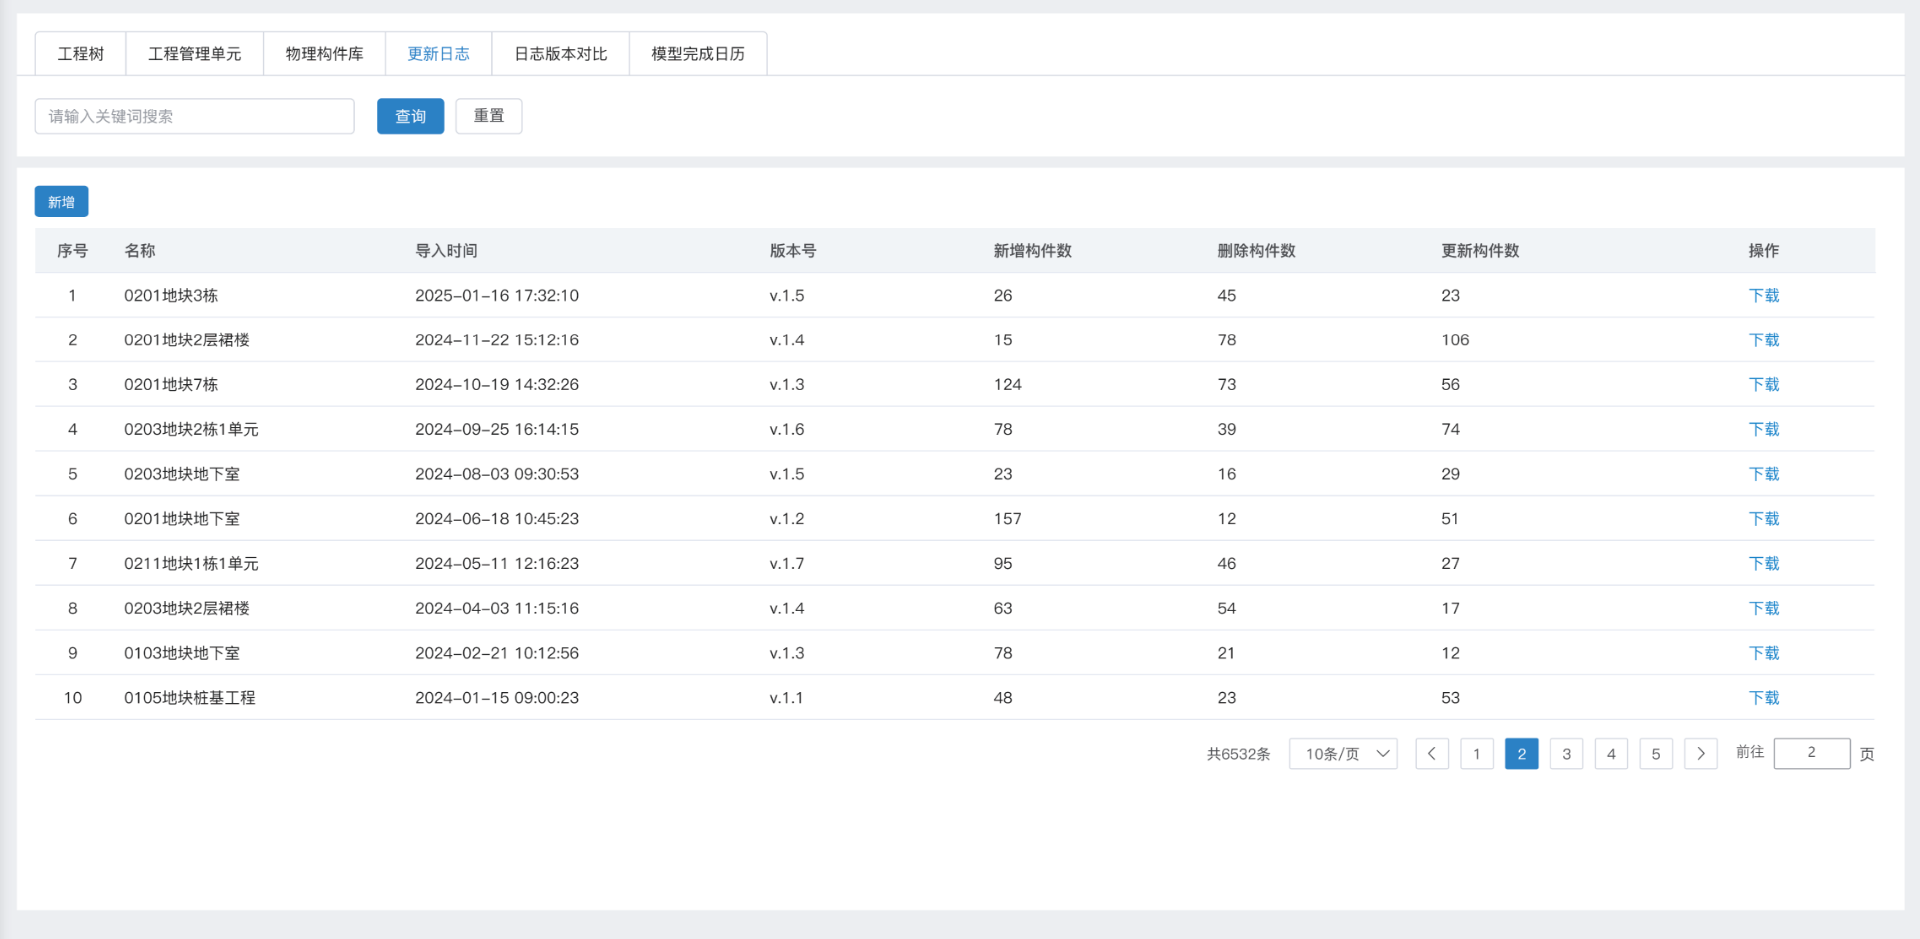The height and width of the screenshot is (939, 1920).
Task: Jump to page 3 in pagination
Action: pos(1566,754)
